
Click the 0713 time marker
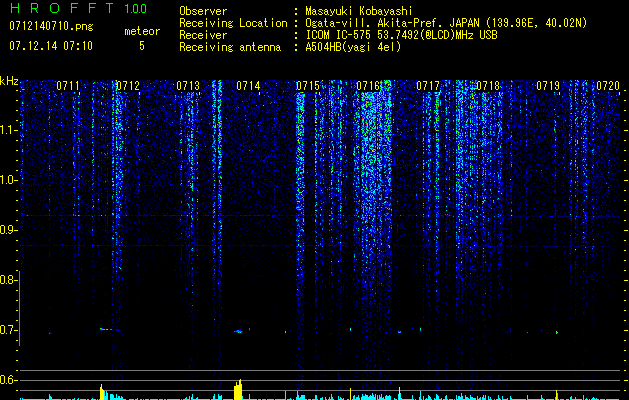coord(188,86)
